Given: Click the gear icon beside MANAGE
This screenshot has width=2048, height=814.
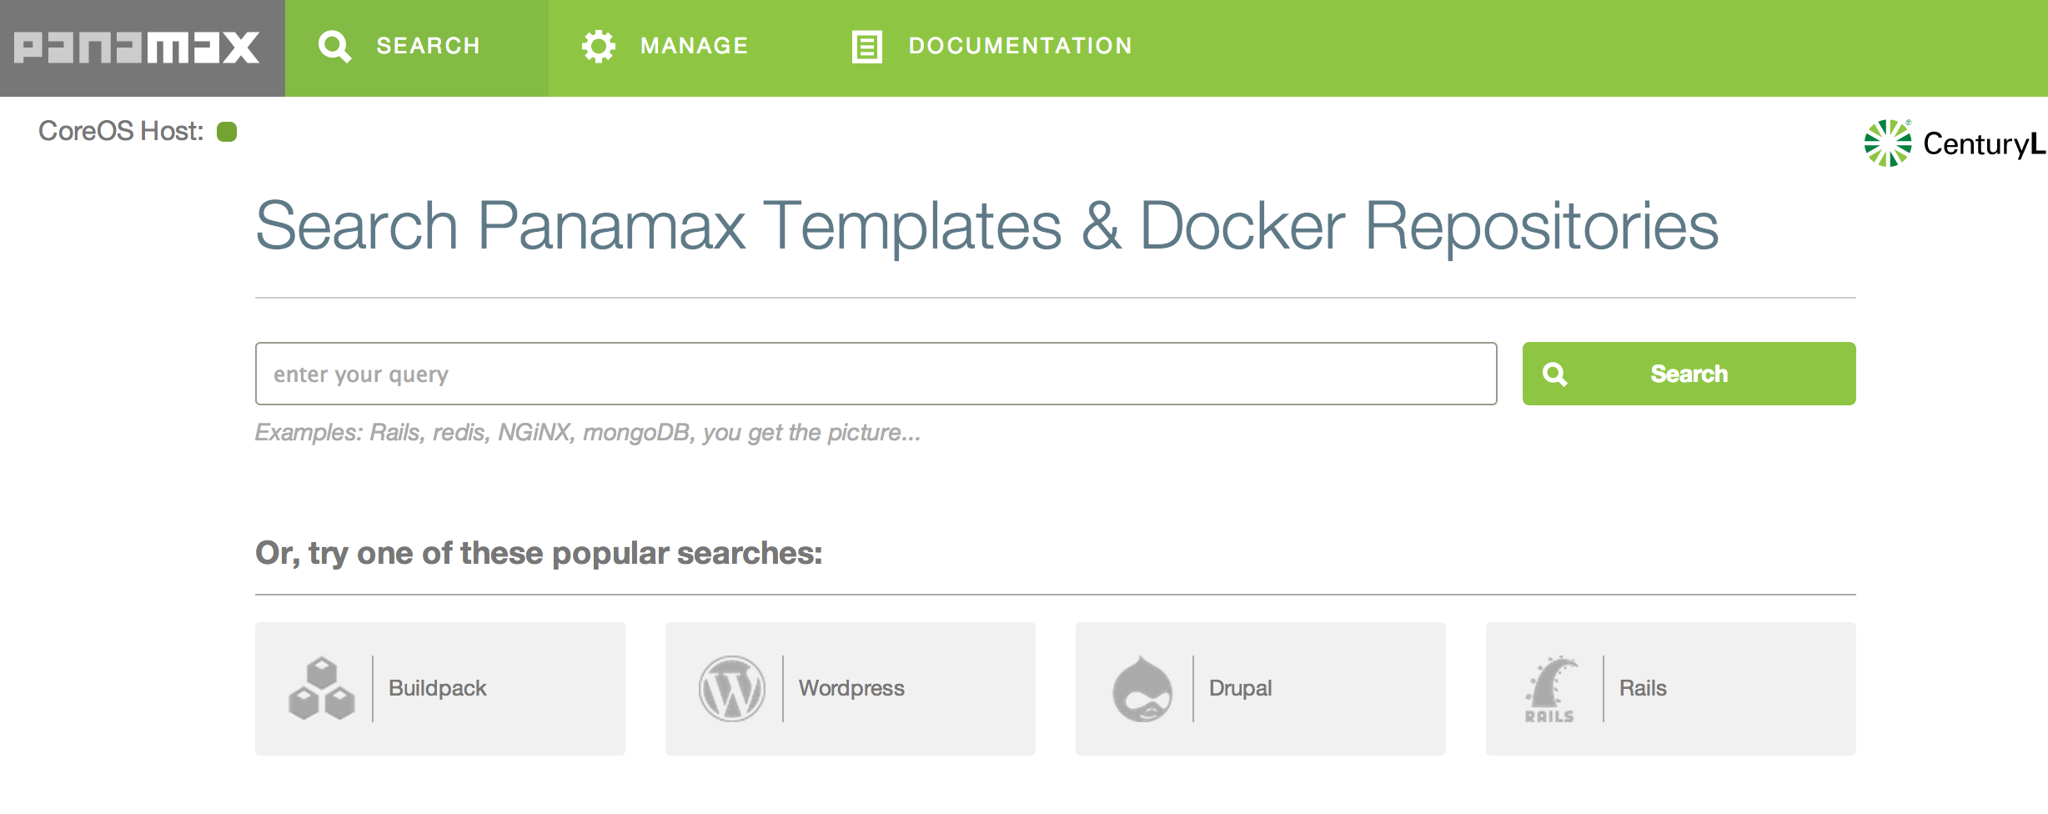Looking at the screenshot, I should 598,46.
